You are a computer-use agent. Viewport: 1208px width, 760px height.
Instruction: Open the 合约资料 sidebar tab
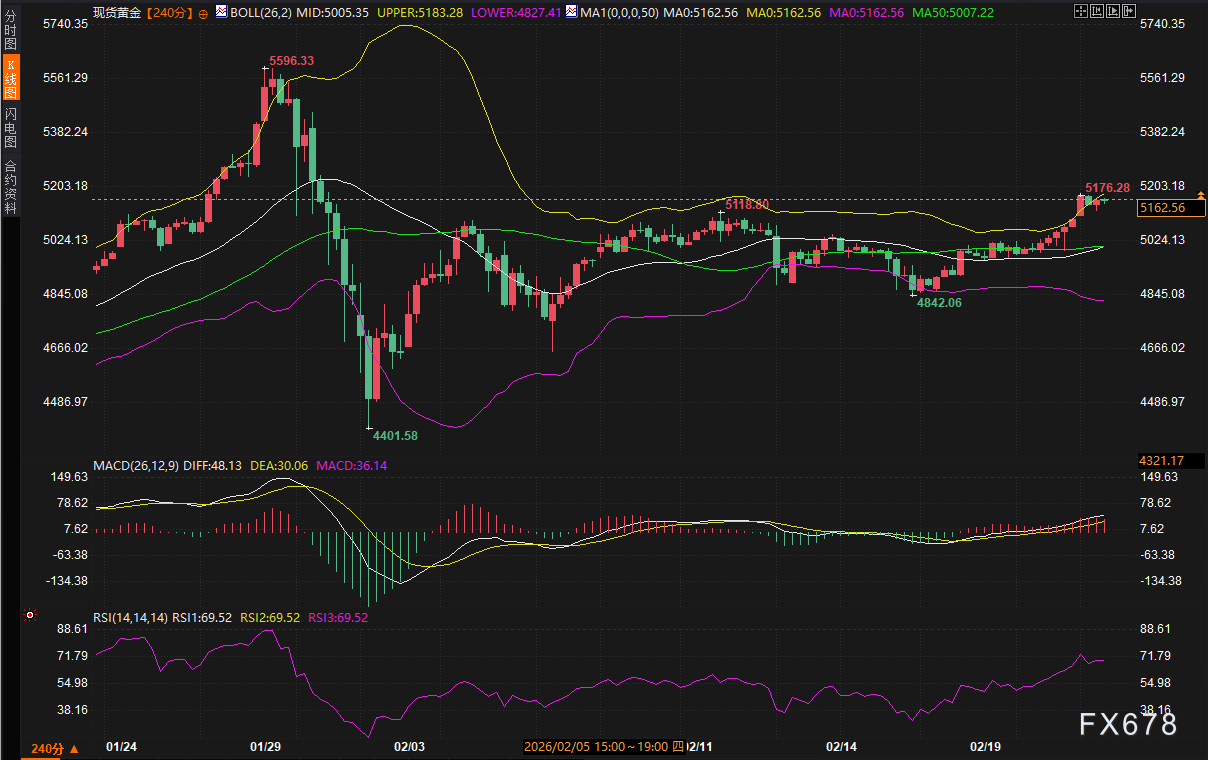[10, 187]
